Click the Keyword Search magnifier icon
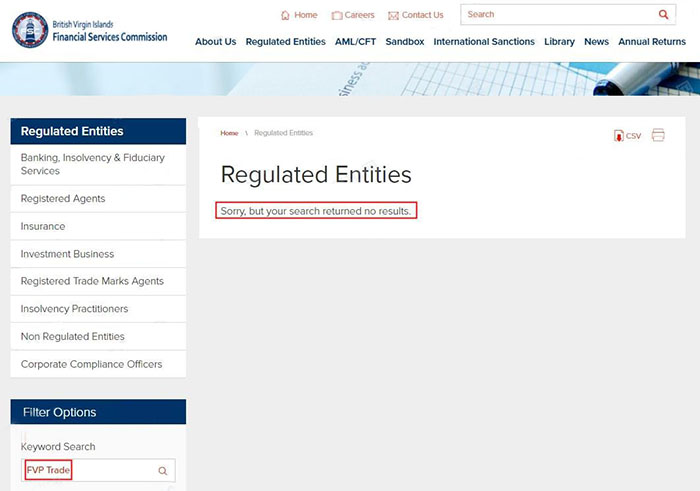Viewport: 700px width, 491px height. 163,471
